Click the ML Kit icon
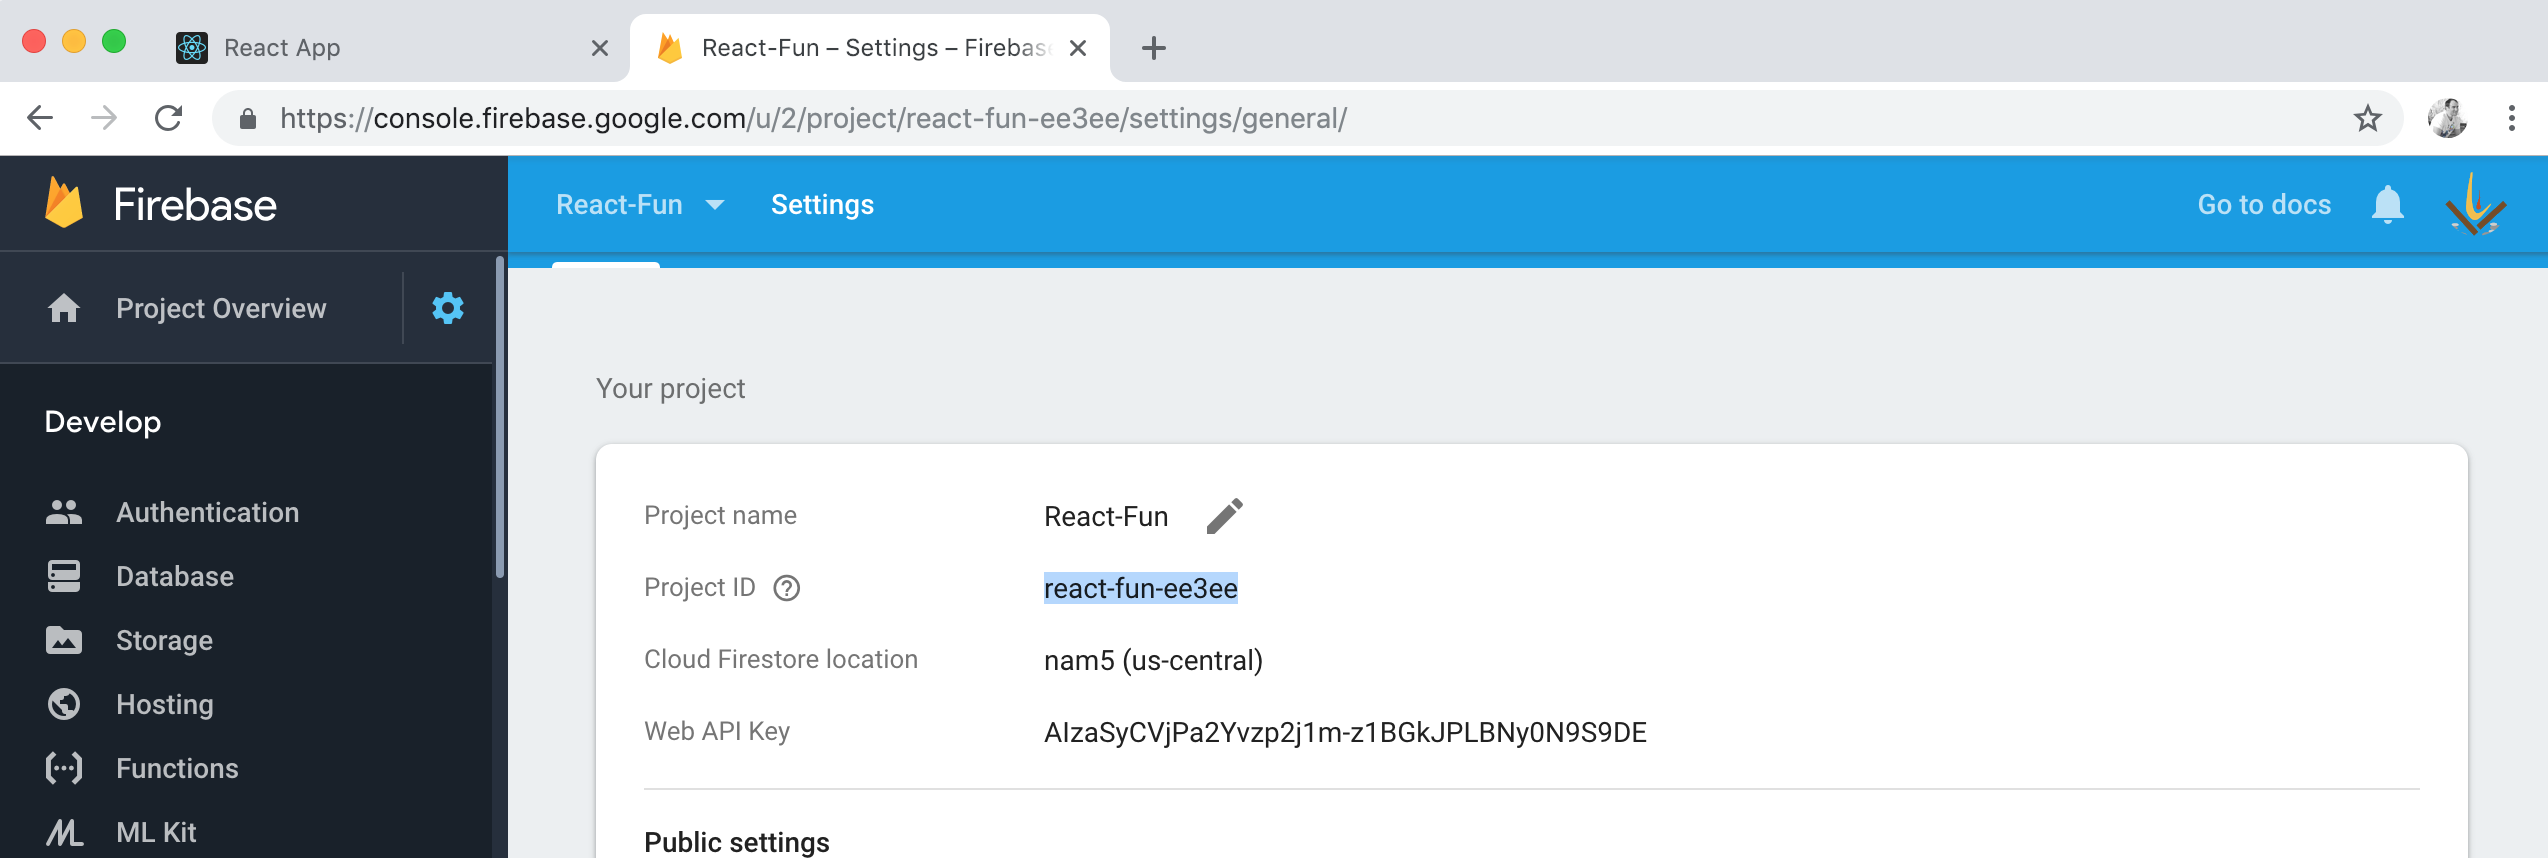The width and height of the screenshot is (2548, 858). click(64, 832)
